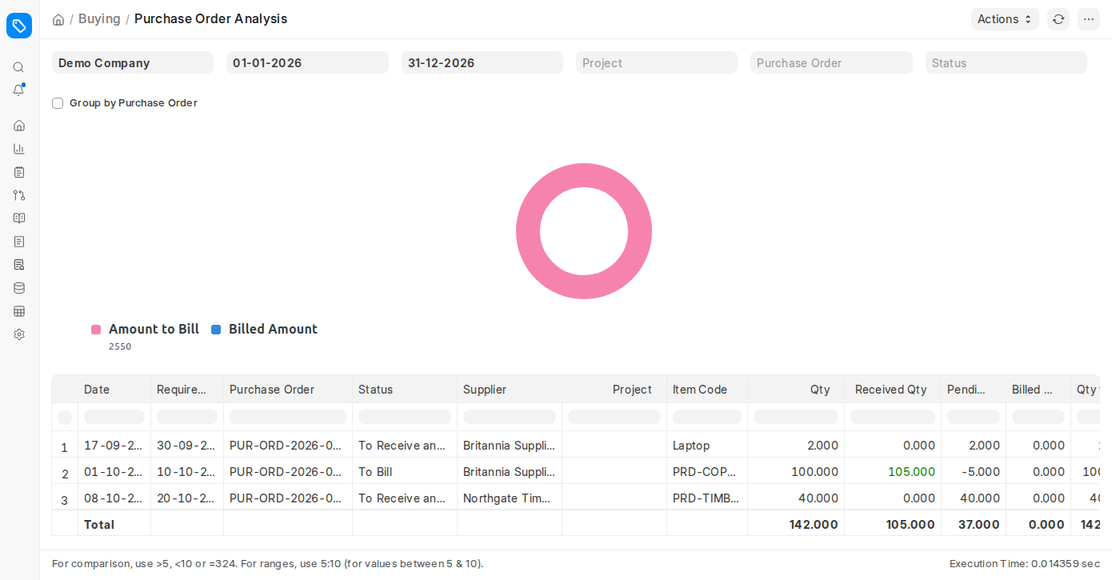Click the home icon in the breadcrumb
Image resolution: width=1120 pixels, height=580 pixels.
click(x=59, y=19)
